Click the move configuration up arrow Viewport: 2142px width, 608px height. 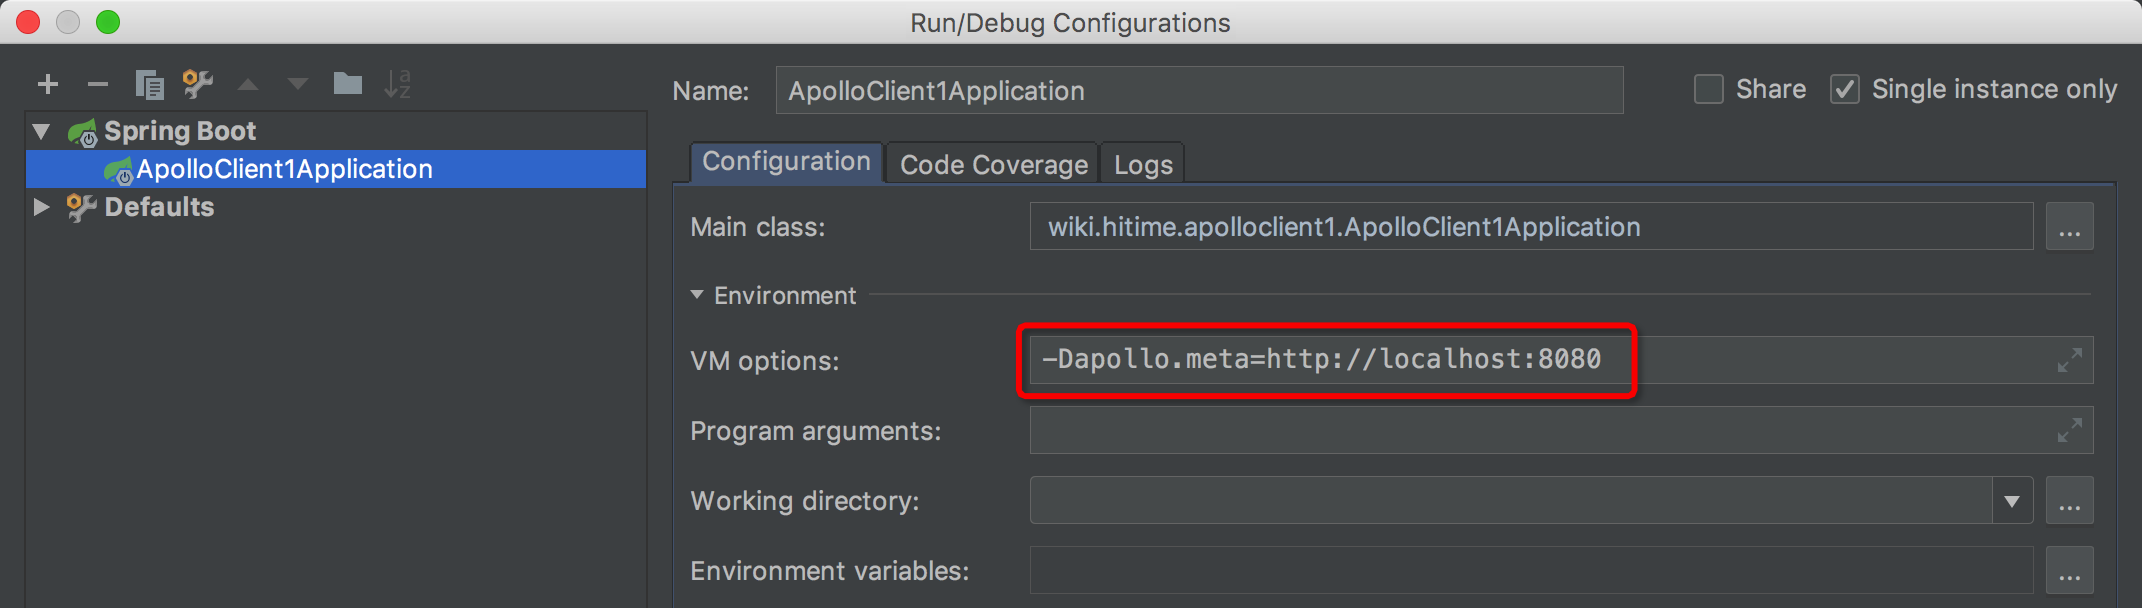pos(248,85)
